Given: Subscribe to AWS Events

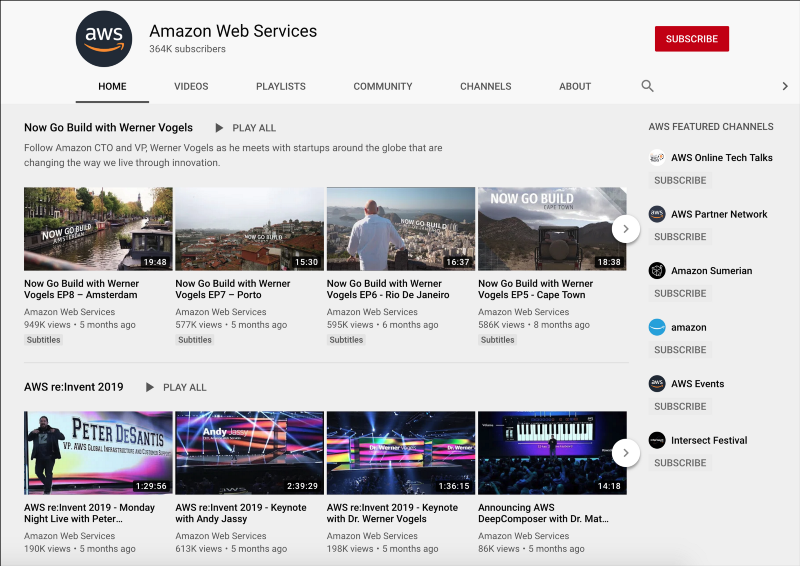Looking at the screenshot, I should (x=680, y=406).
